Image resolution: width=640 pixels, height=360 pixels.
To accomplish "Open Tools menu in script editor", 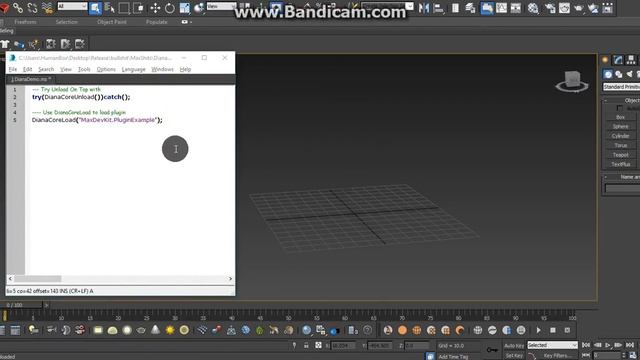I will (x=84, y=69).
